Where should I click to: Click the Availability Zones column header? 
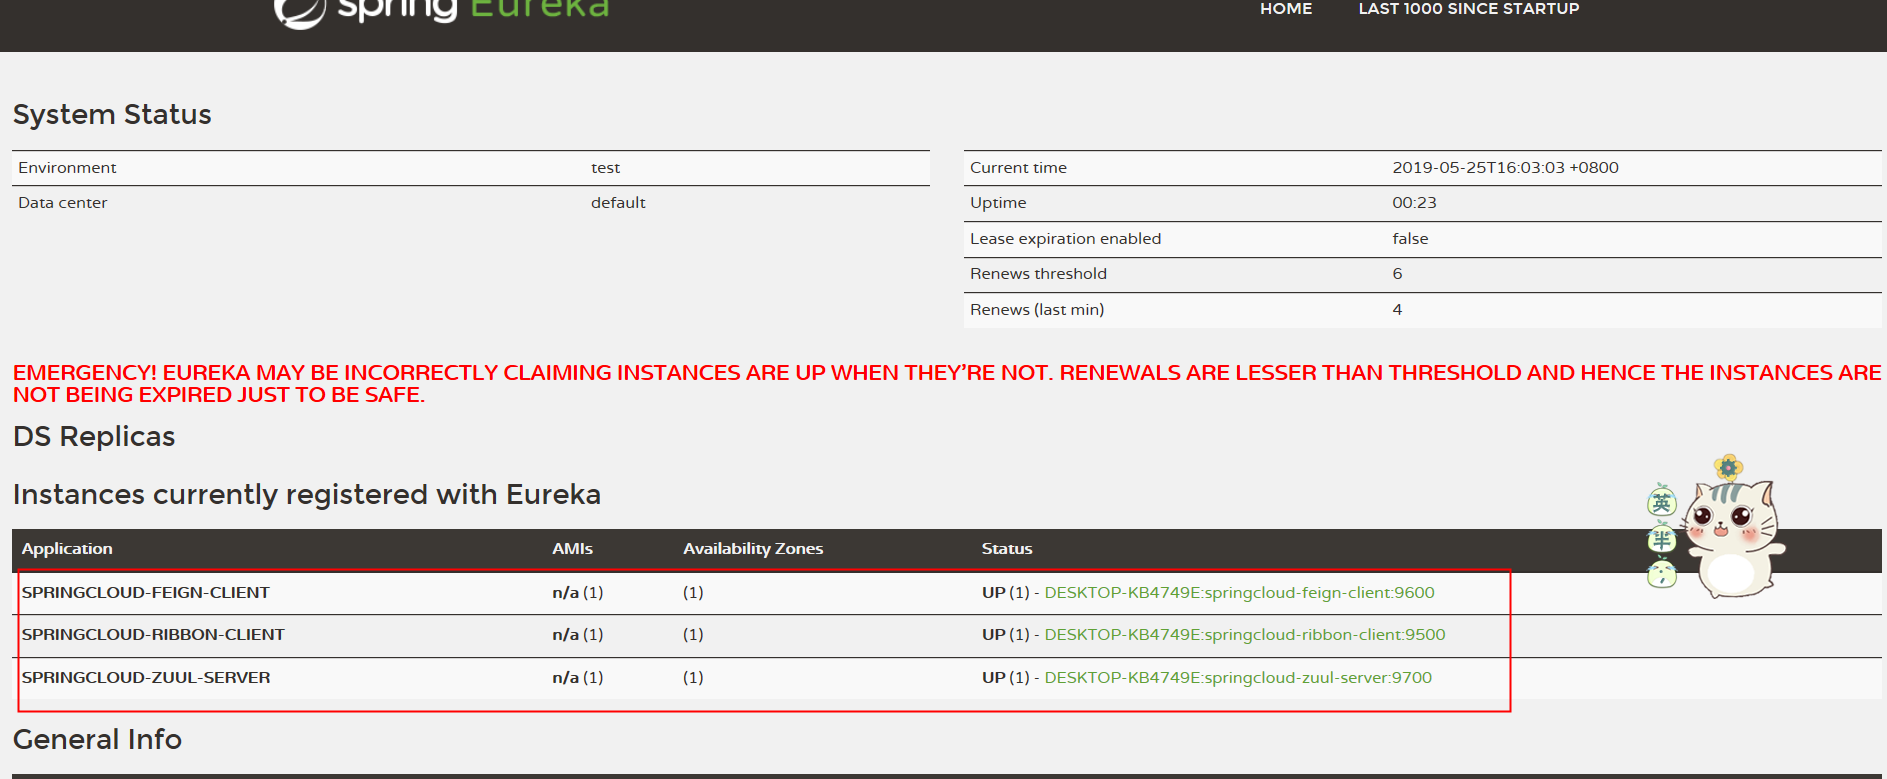753,548
